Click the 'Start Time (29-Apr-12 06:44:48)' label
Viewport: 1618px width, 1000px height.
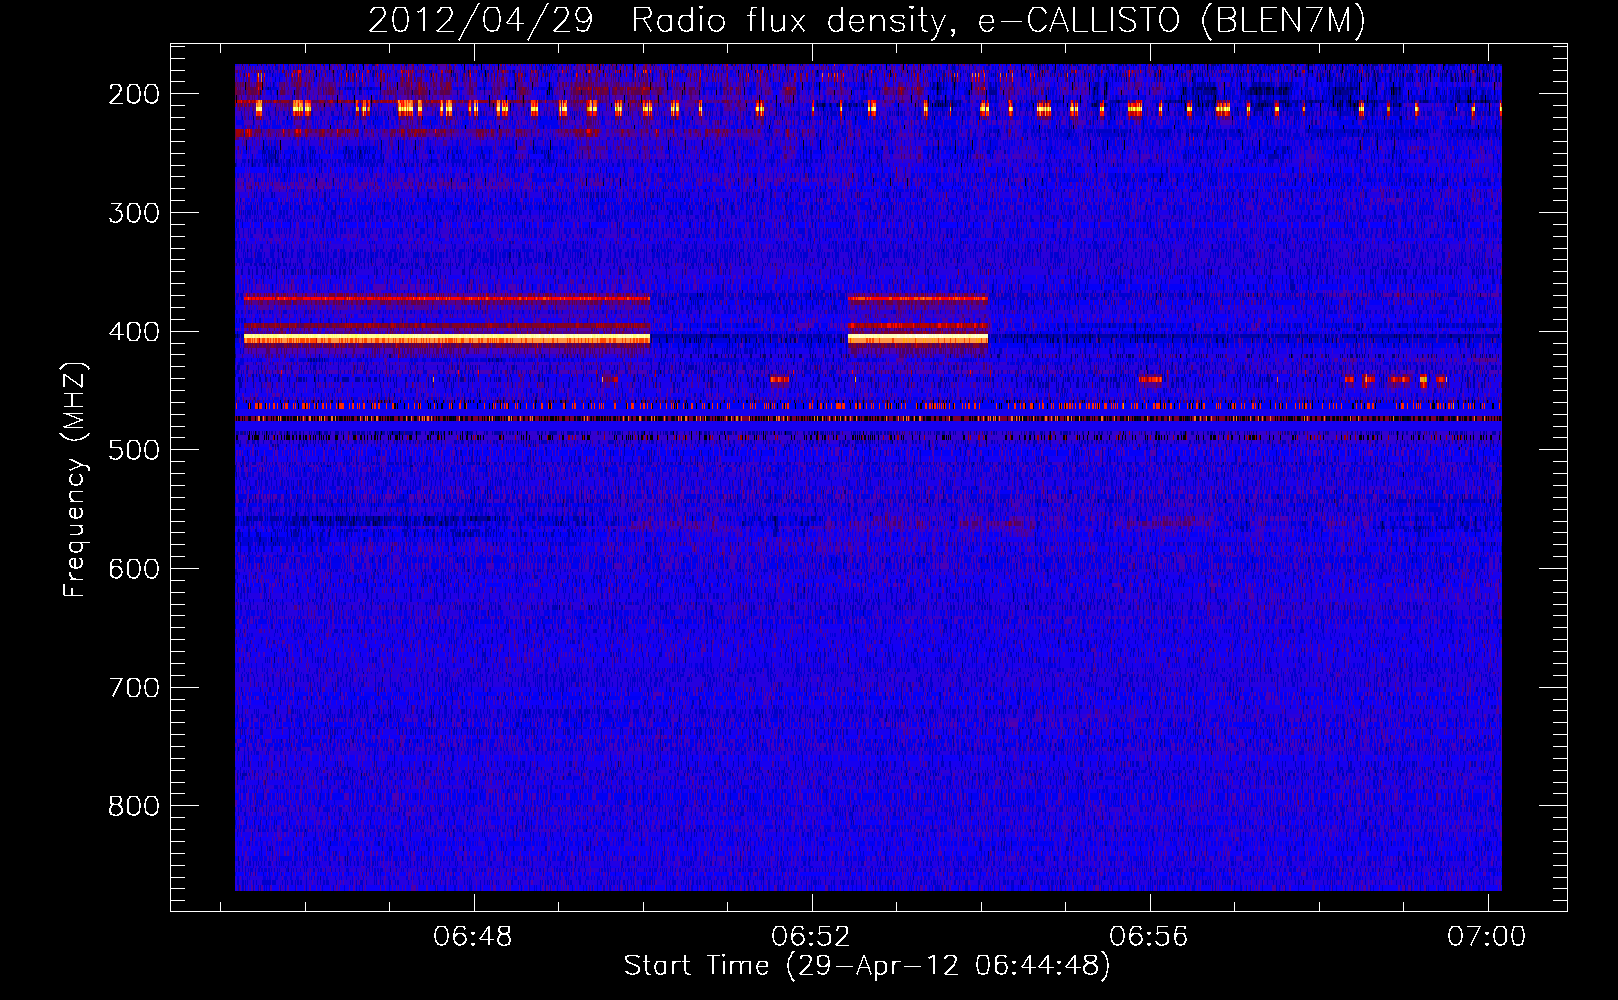867,966
